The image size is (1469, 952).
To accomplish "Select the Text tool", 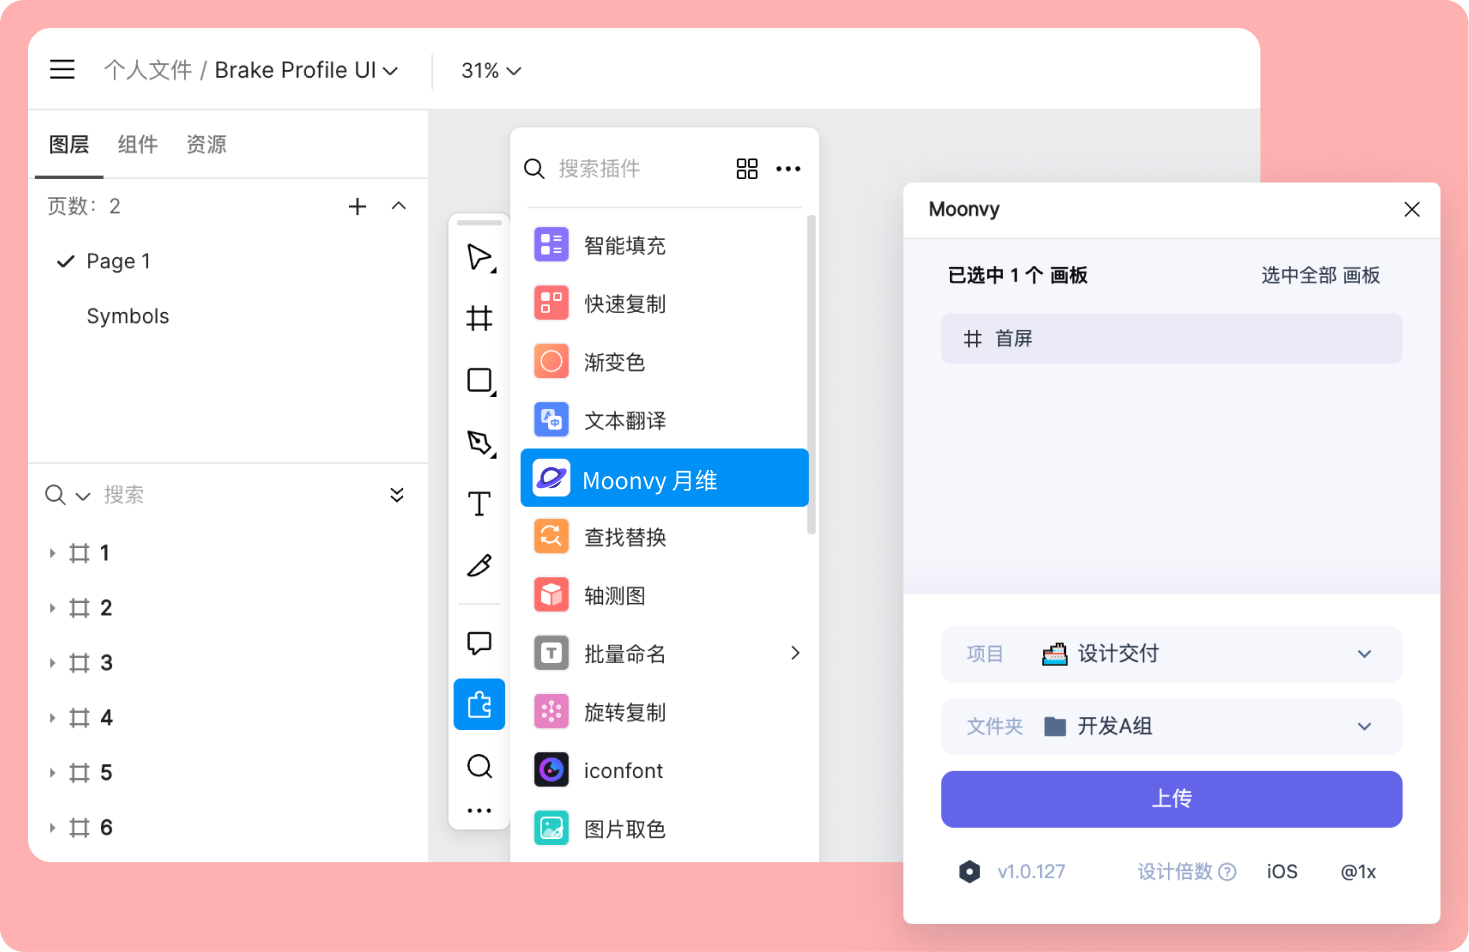I will tap(480, 504).
